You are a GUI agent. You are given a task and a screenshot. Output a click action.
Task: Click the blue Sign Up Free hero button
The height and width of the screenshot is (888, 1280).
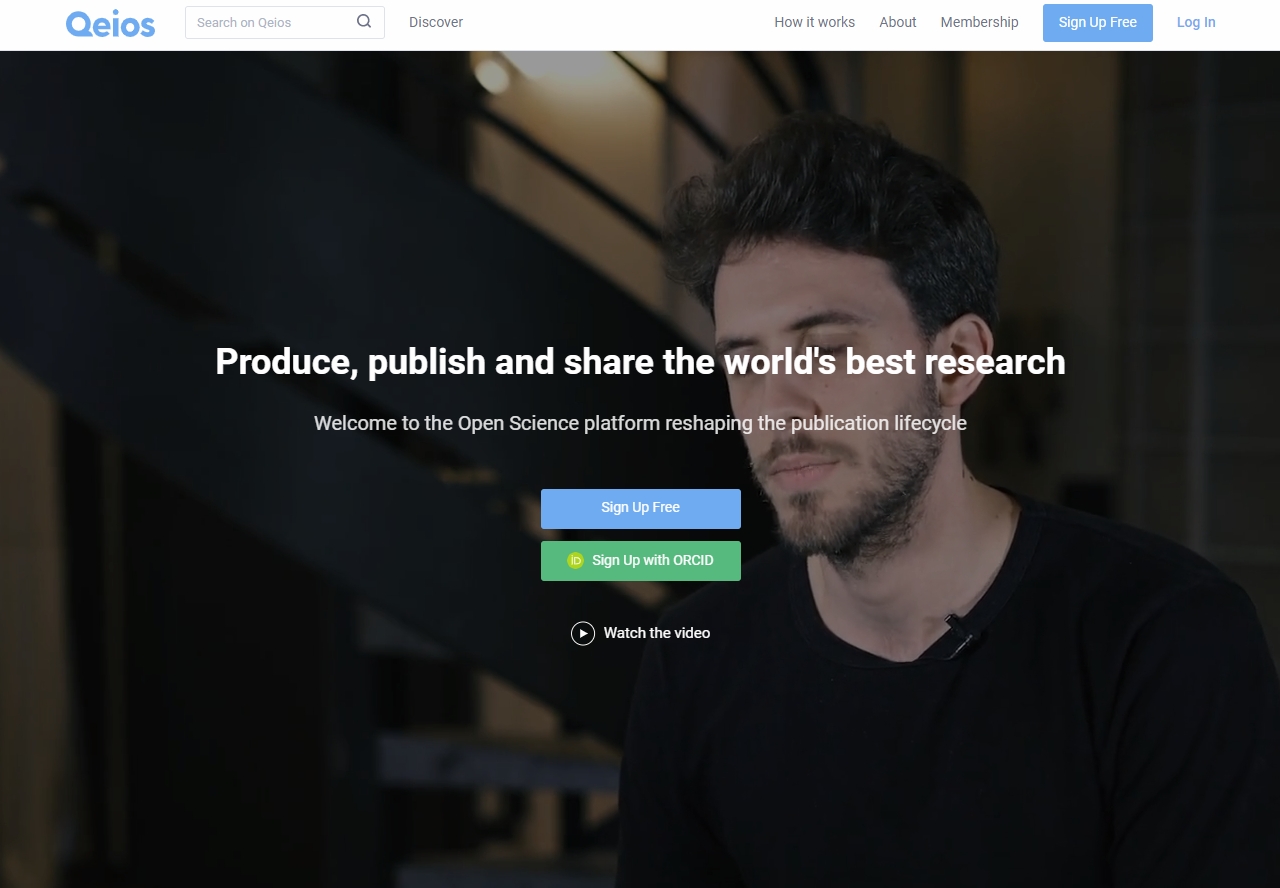click(641, 508)
